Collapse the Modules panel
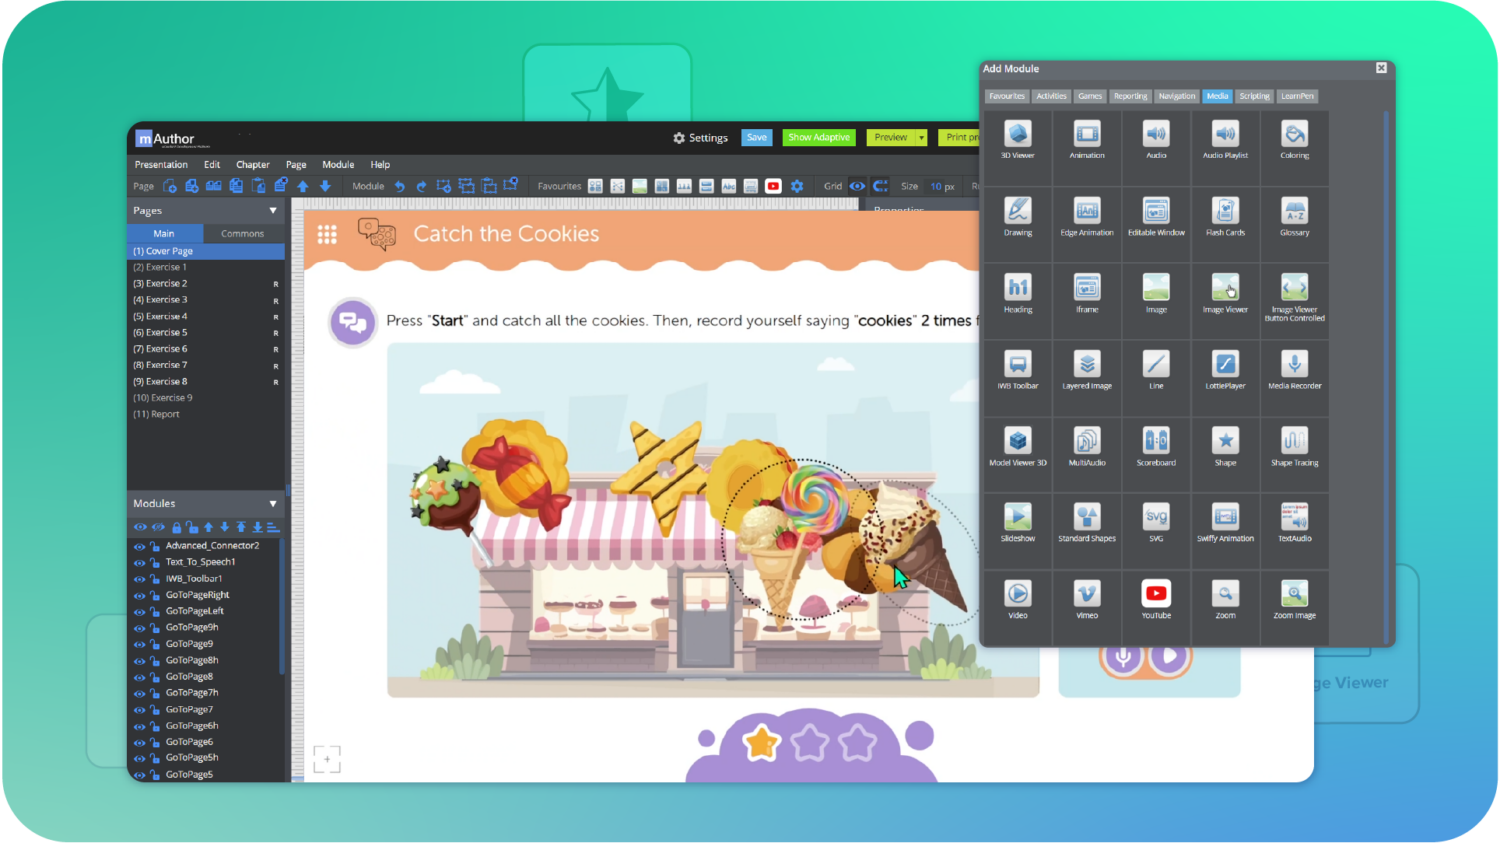This screenshot has width=1500, height=843. click(271, 503)
